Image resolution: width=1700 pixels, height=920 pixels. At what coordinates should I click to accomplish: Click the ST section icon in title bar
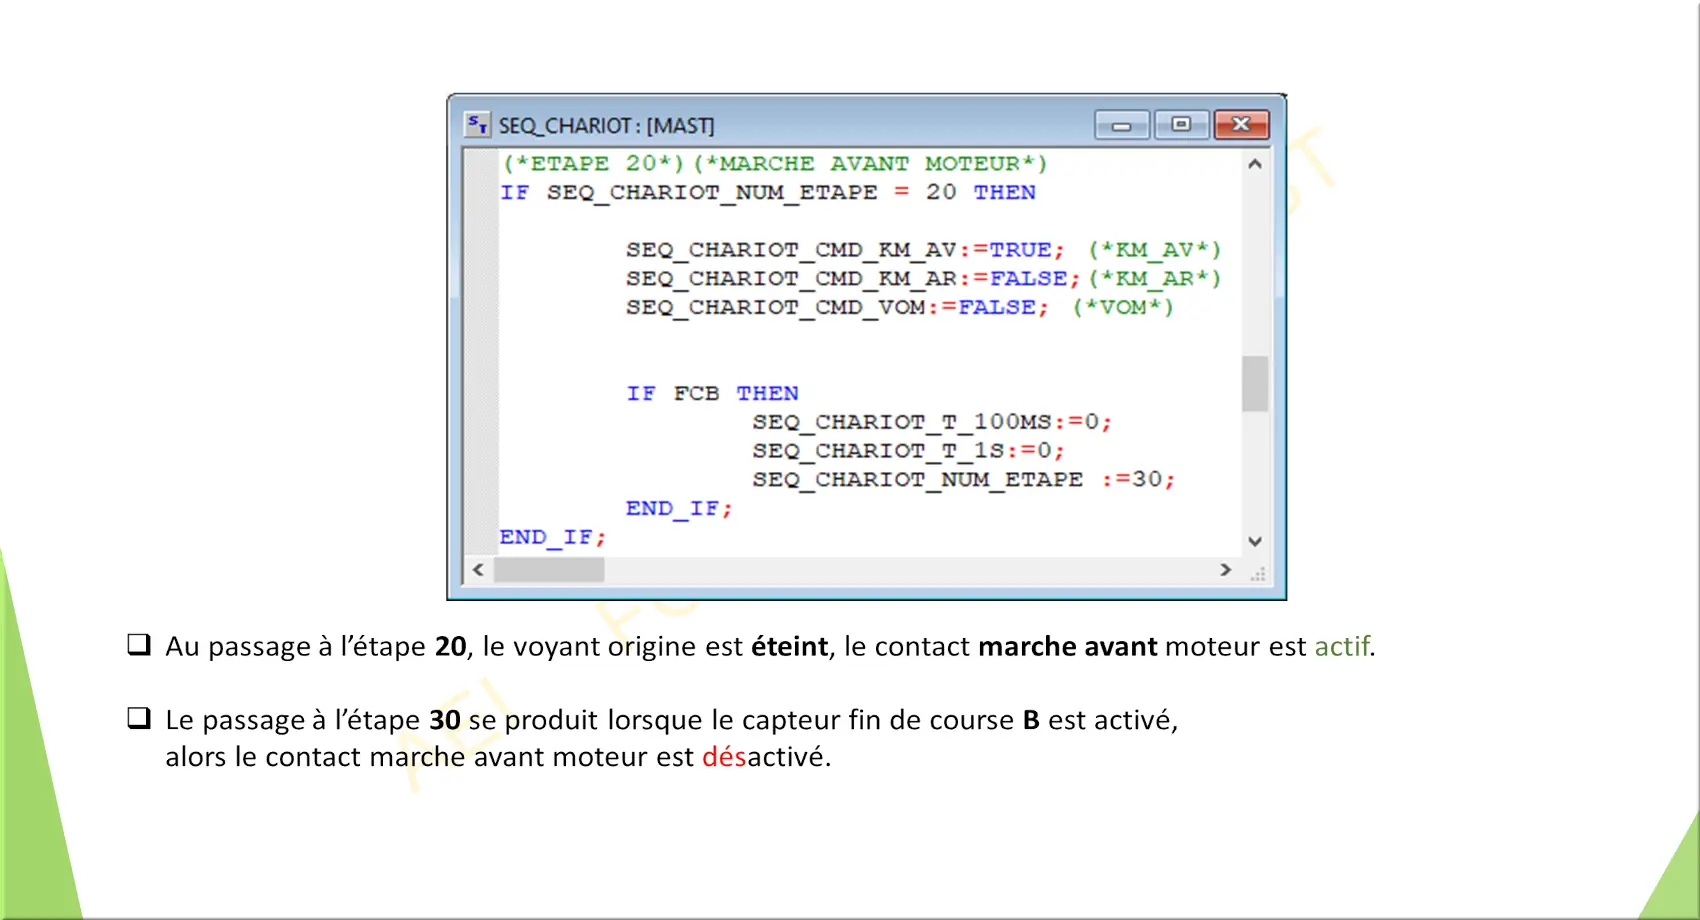[477, 125]
